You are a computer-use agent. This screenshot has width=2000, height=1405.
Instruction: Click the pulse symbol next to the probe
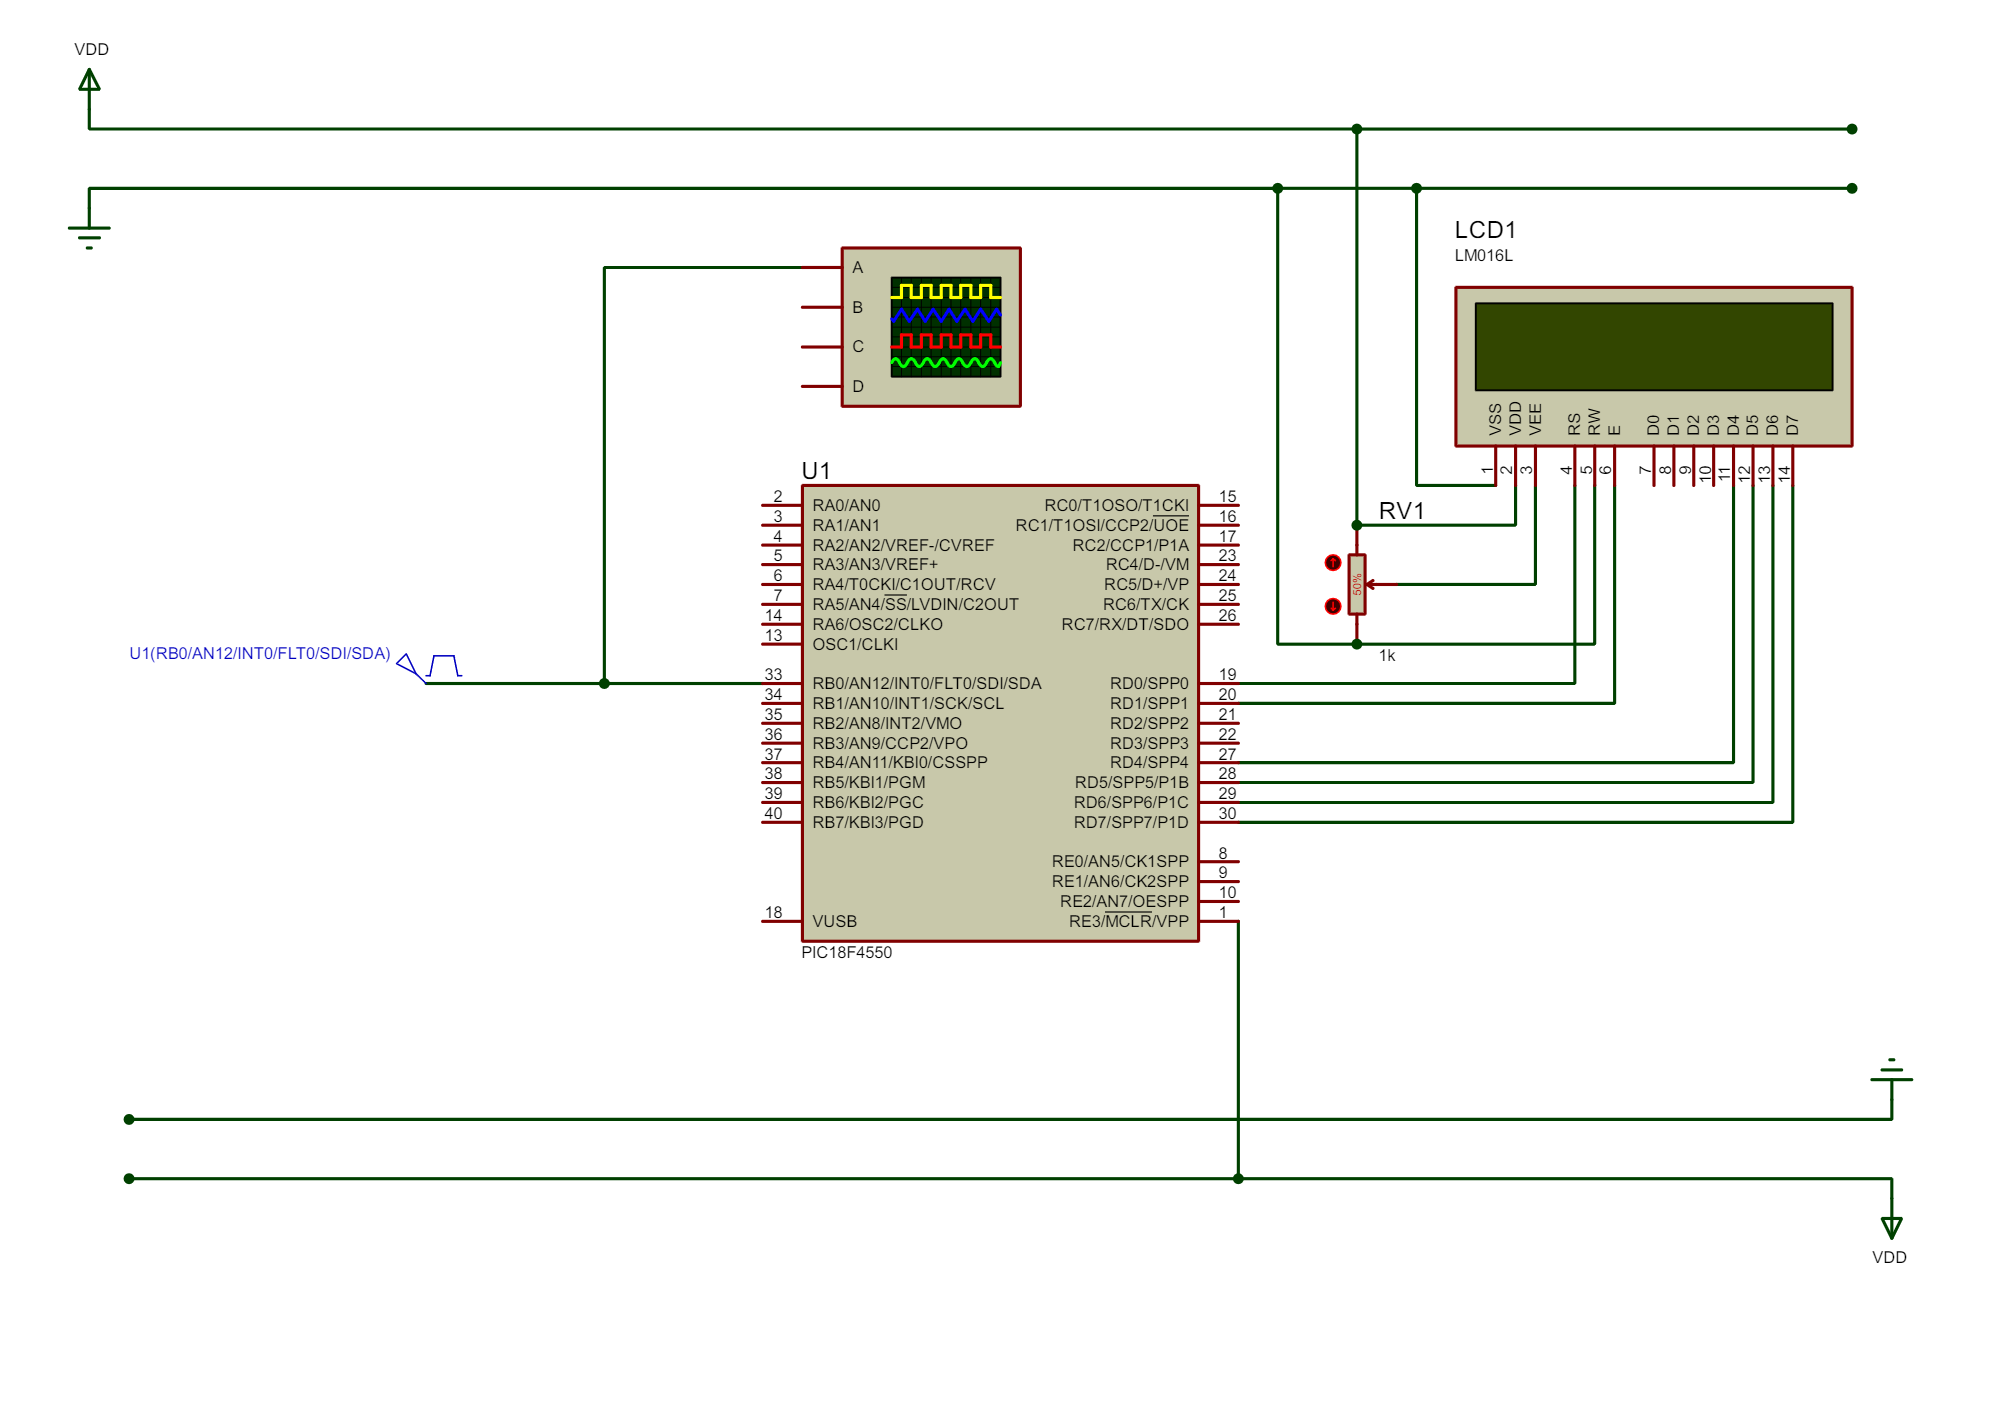pyautogui.click(x=444, y=665)
